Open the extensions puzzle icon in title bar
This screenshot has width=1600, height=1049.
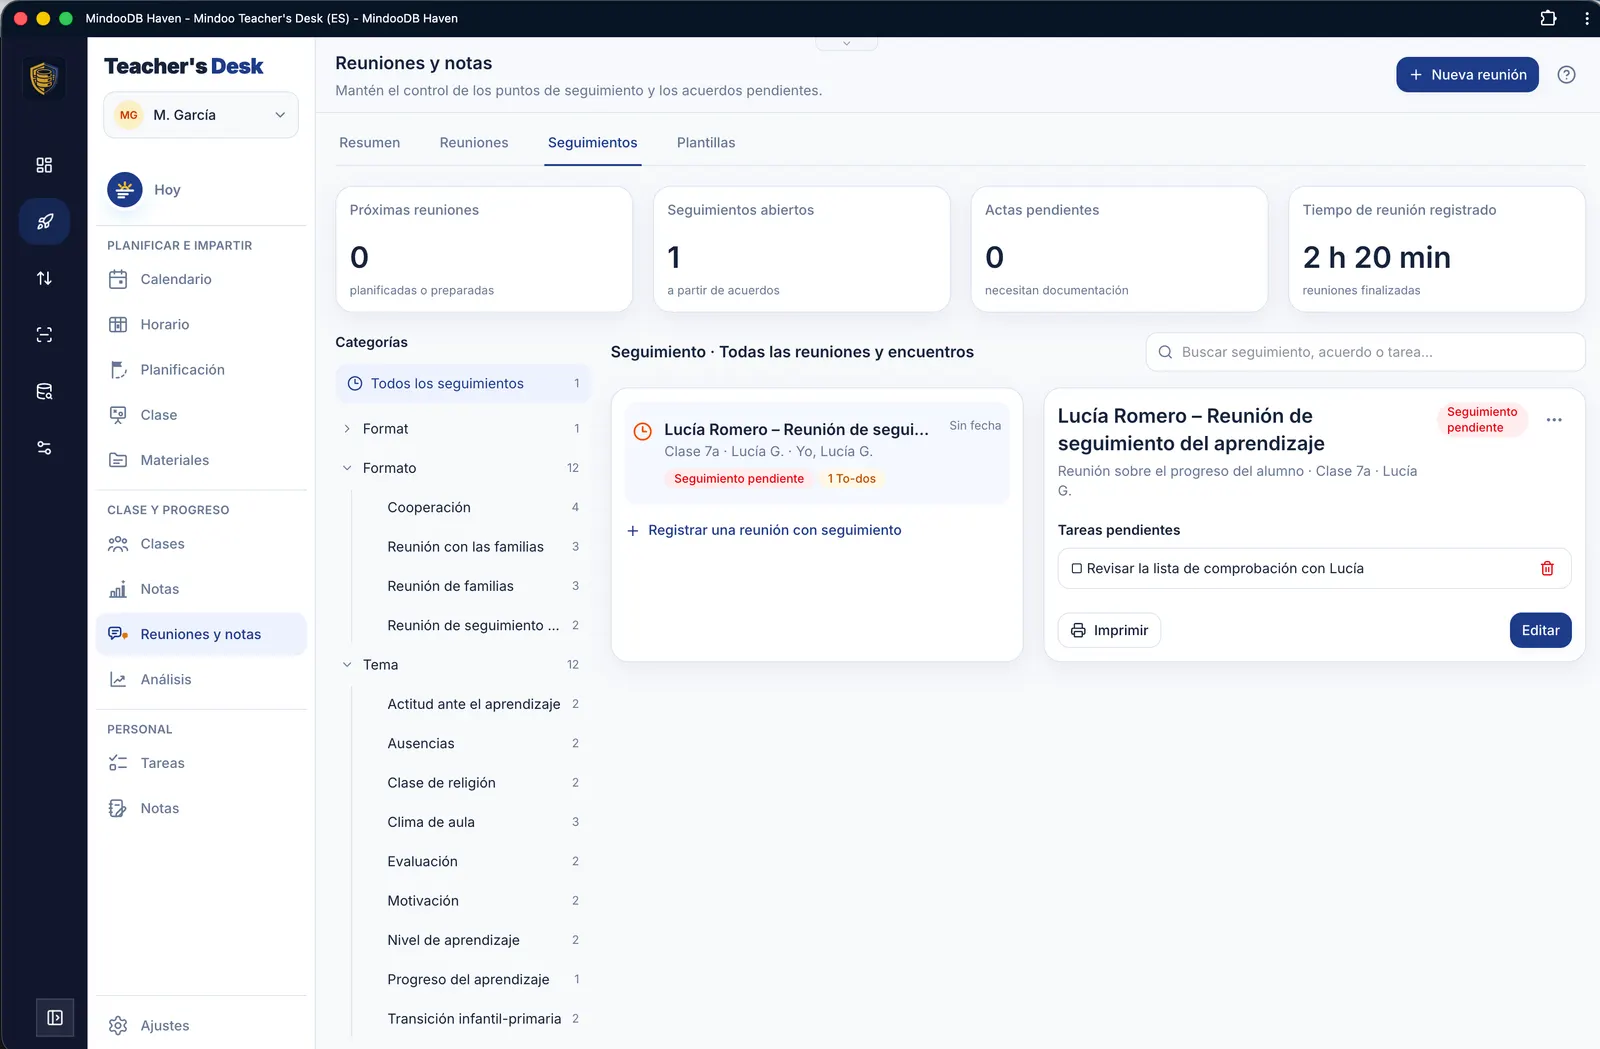click(1548, 18)
